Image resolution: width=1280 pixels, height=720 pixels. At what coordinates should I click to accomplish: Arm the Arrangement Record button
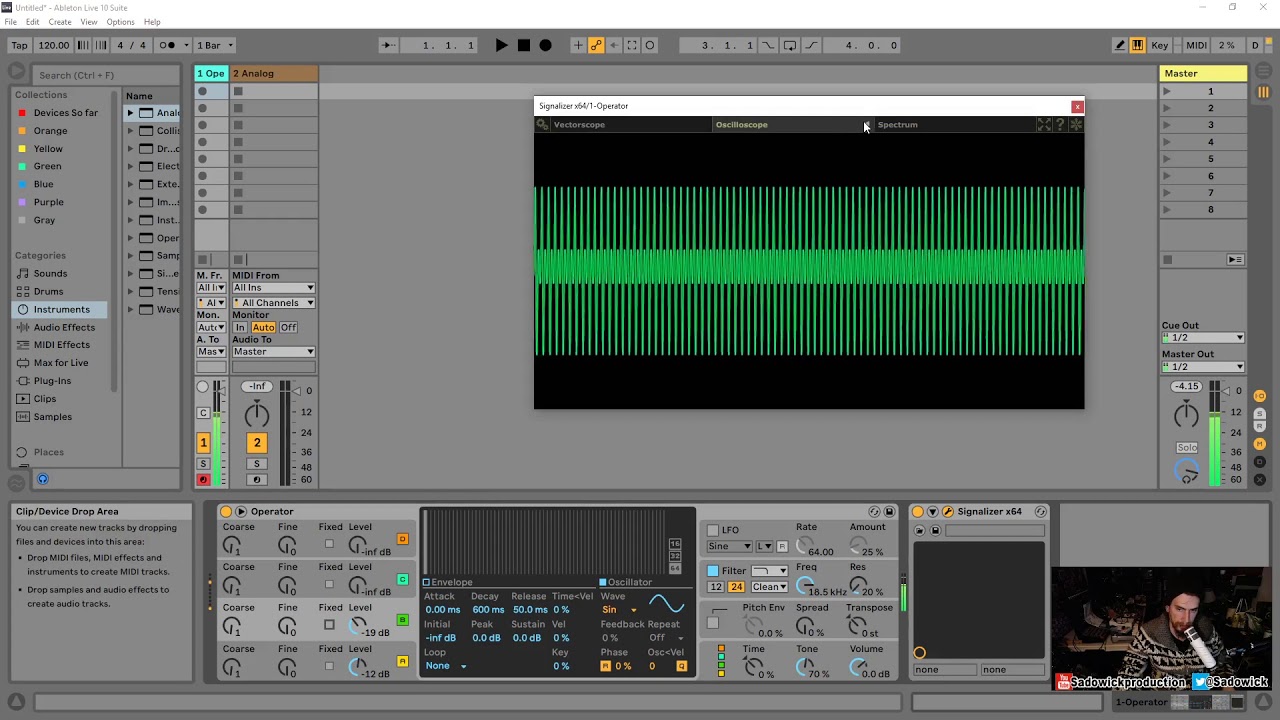point(545,45)
